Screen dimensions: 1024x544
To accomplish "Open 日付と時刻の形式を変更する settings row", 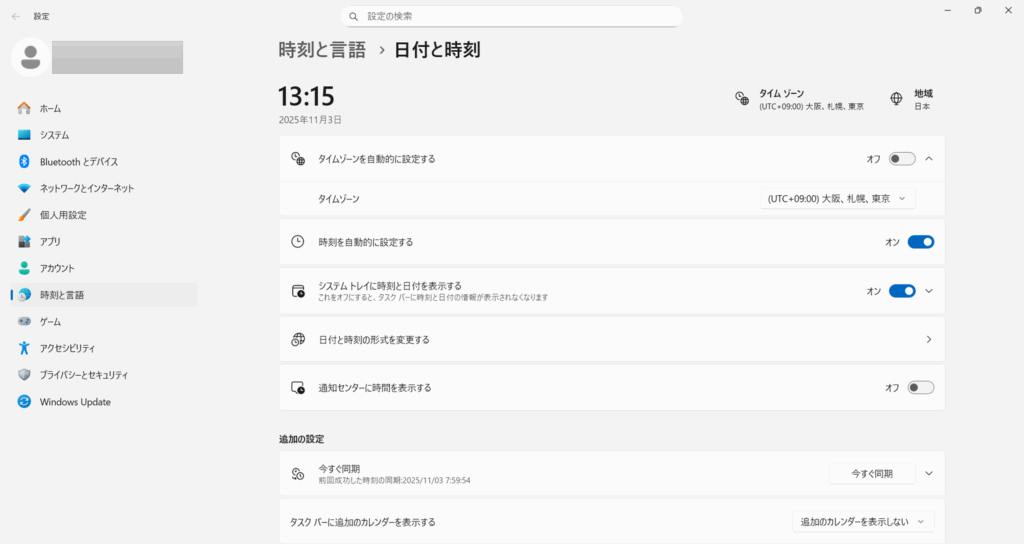I will tap(611, 340).
